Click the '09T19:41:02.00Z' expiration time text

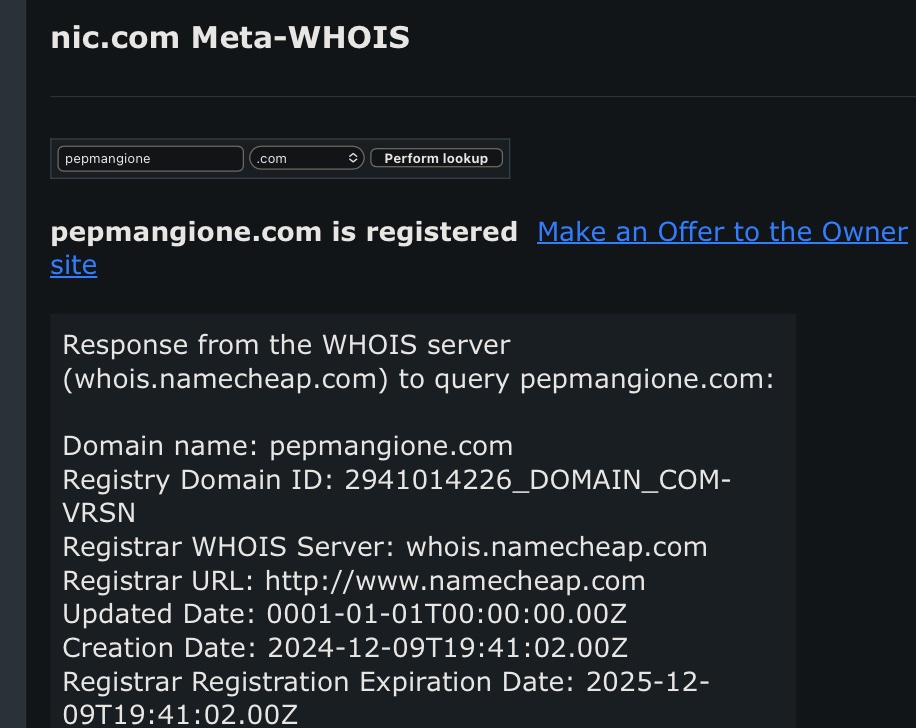tap(180, 715)
